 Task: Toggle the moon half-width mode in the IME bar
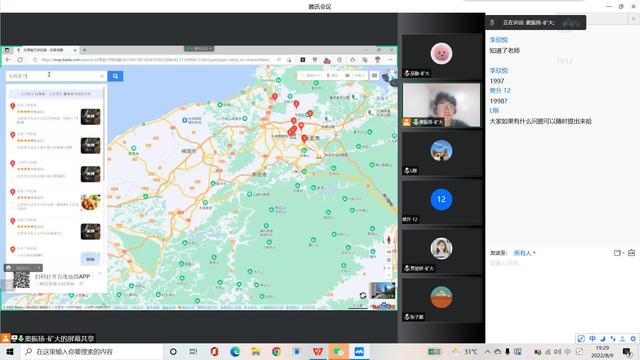(602, 339)
